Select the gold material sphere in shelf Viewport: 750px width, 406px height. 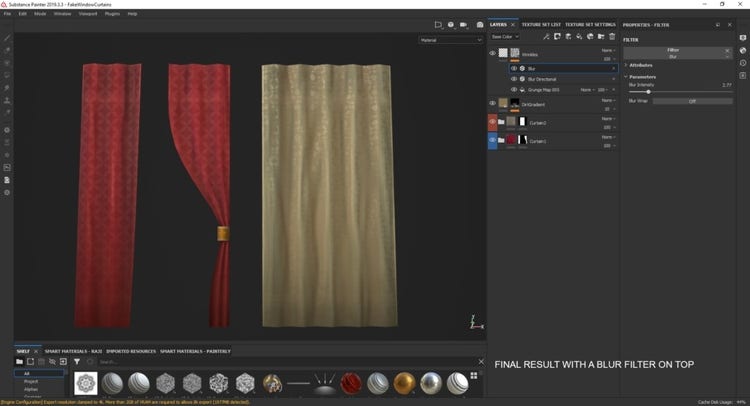[x=405, y=384]
